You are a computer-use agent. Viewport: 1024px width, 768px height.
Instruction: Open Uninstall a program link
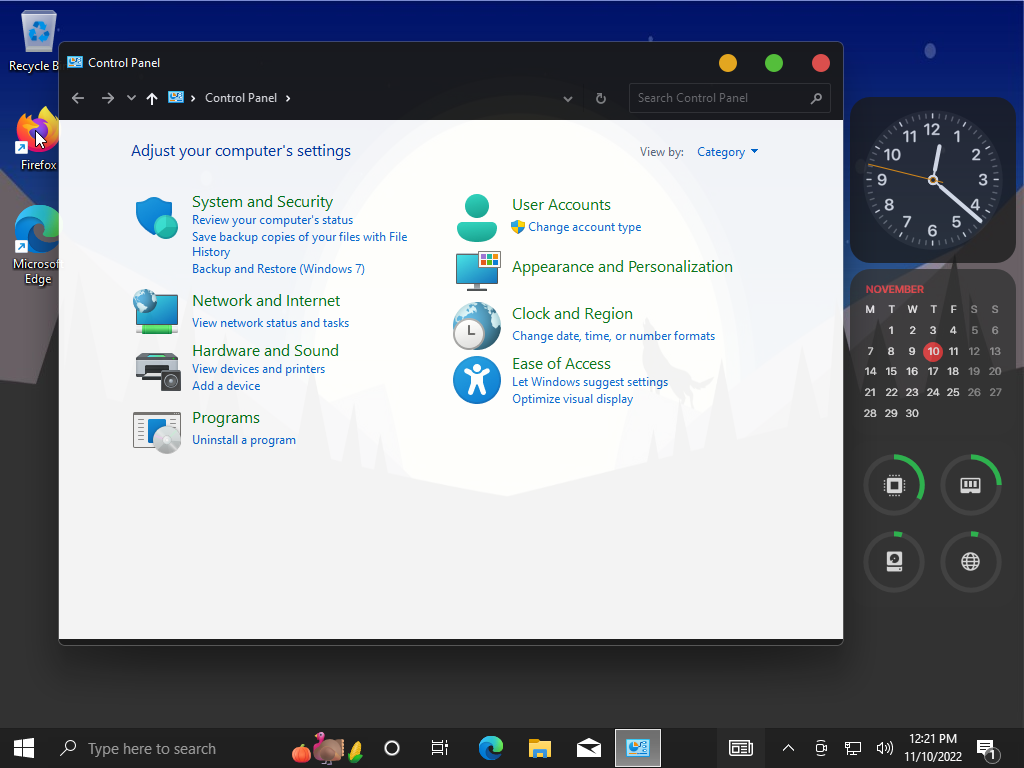pyautogui.click(x=244, y=440)
